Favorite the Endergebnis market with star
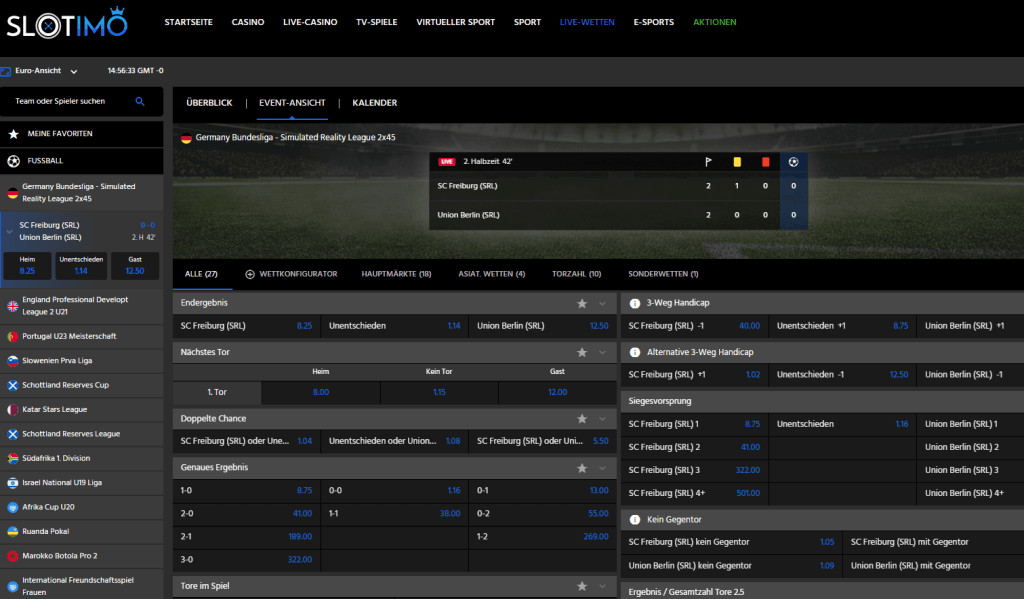 click(x=582, y=303)
